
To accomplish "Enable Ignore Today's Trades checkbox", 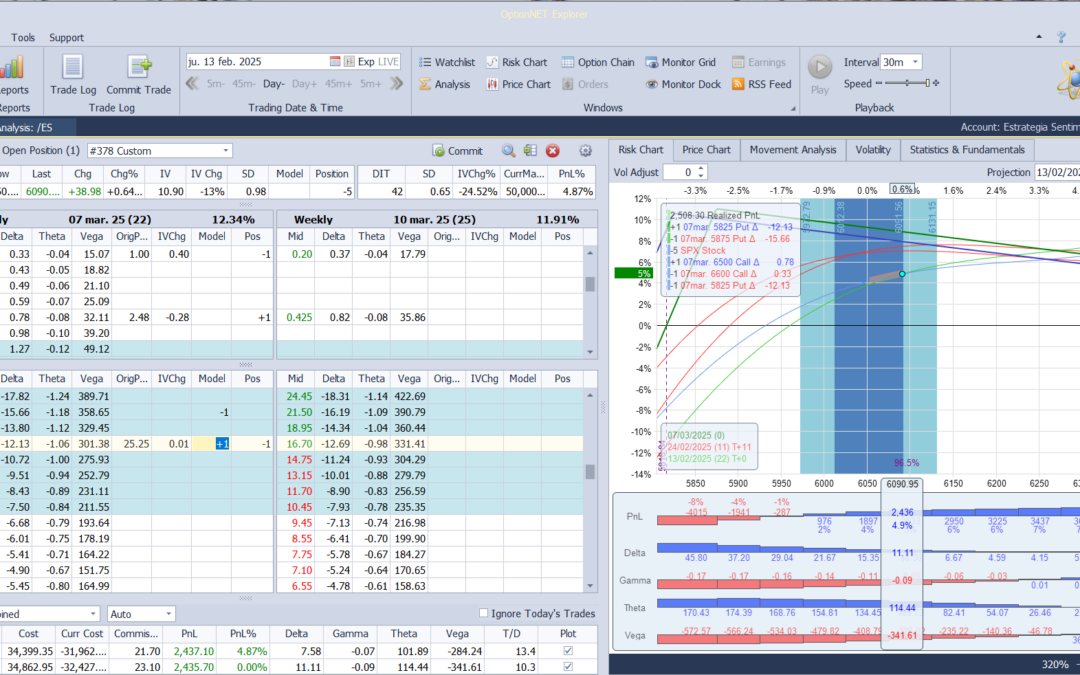I will [x=485, y=614].
